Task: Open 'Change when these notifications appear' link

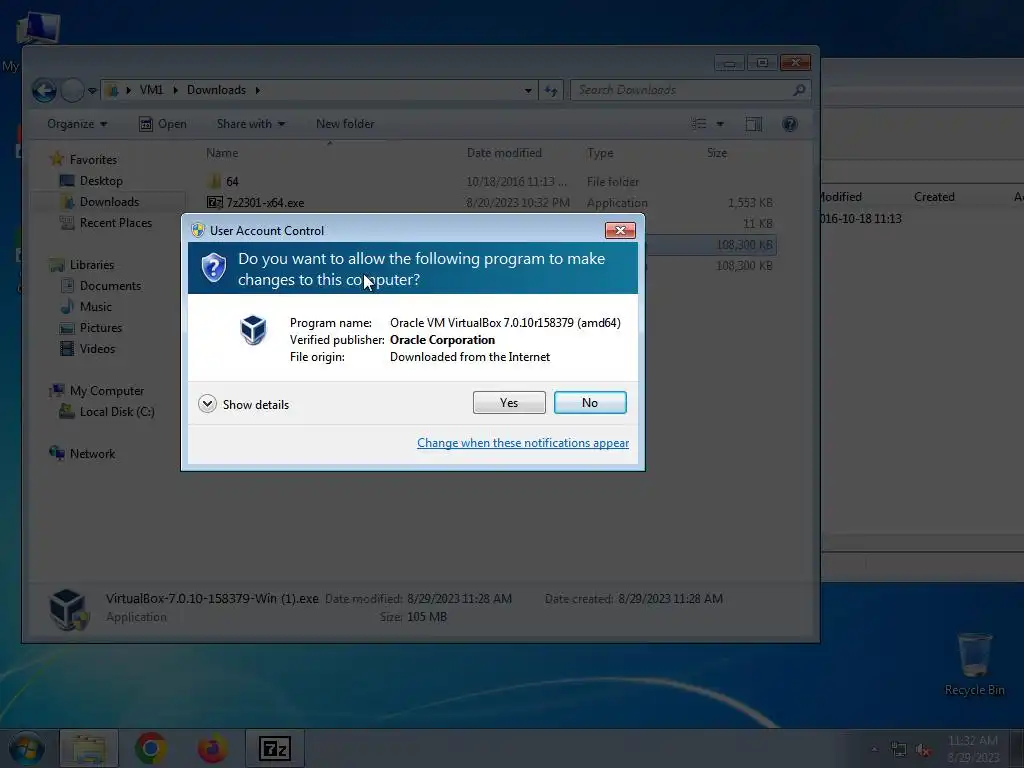Action: (x=522, y=443)
